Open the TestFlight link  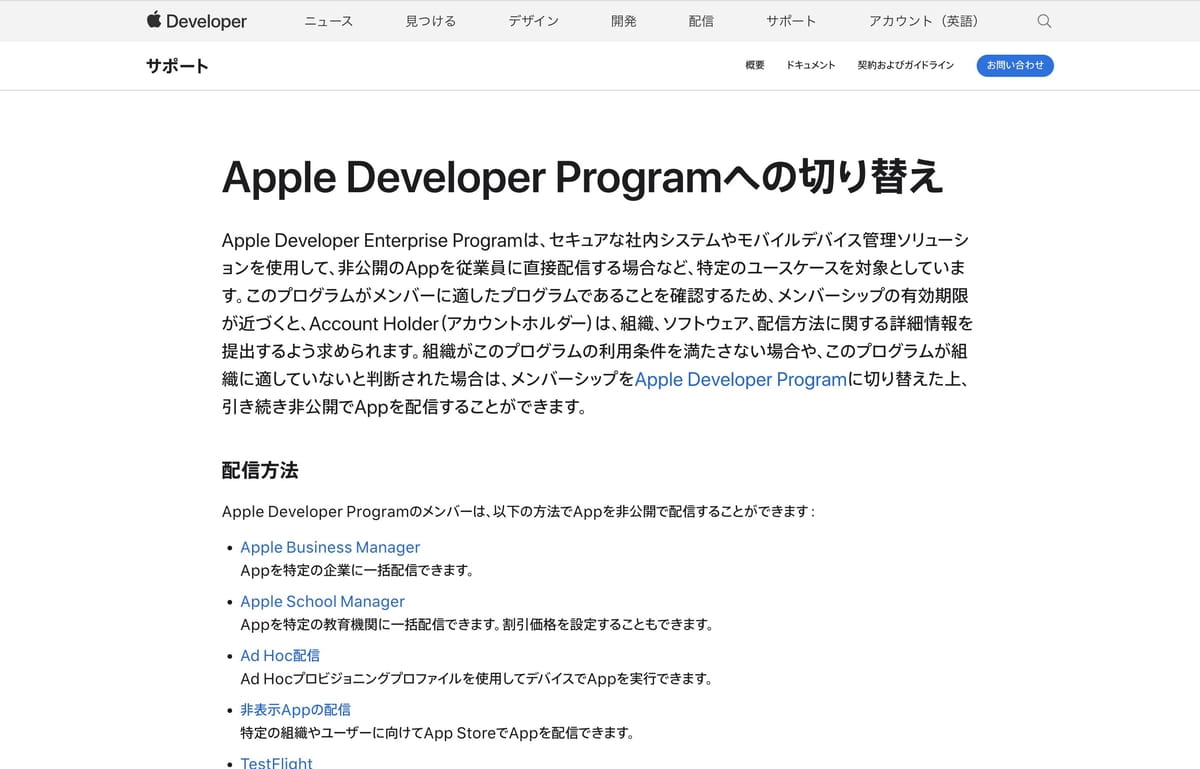[x=276, y=762]
